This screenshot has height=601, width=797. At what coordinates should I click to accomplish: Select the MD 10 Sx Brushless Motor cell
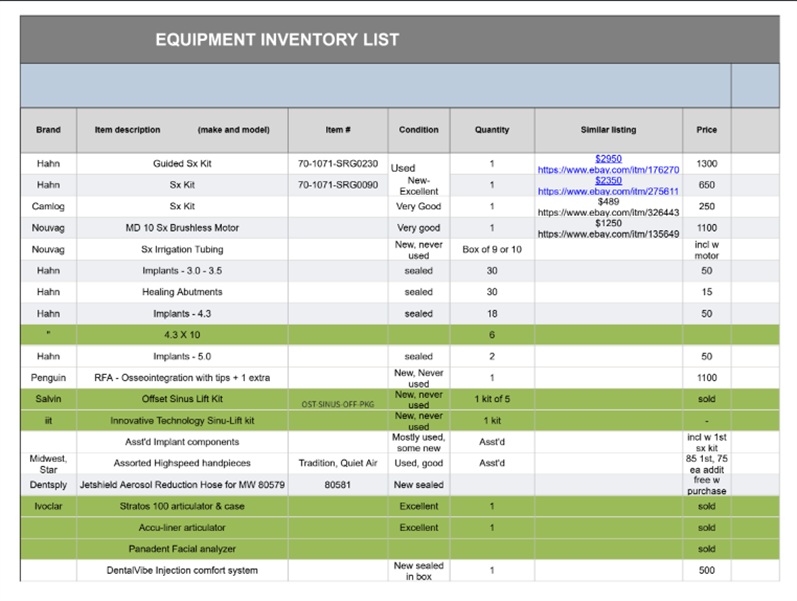pos(182,228)
